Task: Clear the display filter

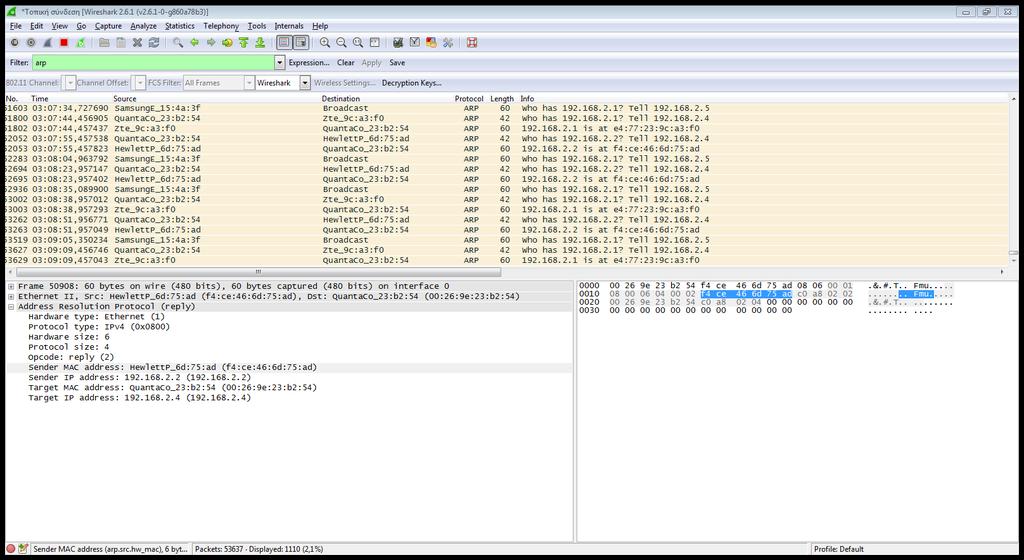Action: coord(345,63)
